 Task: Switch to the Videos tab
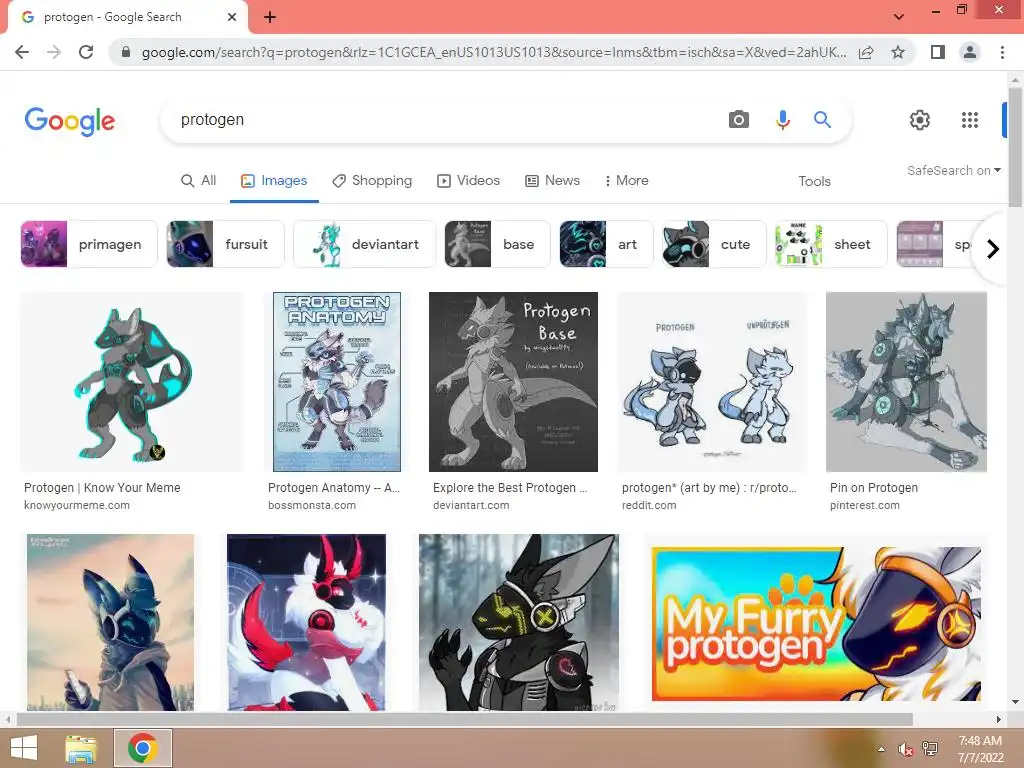pos(468,180)
